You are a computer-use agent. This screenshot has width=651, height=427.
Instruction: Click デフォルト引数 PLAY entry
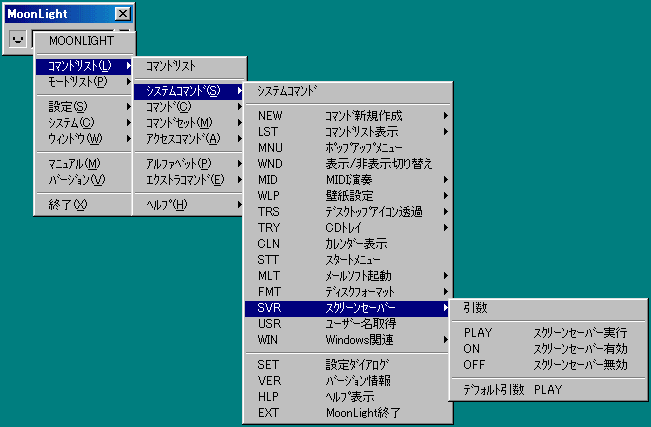coord(548,390)
